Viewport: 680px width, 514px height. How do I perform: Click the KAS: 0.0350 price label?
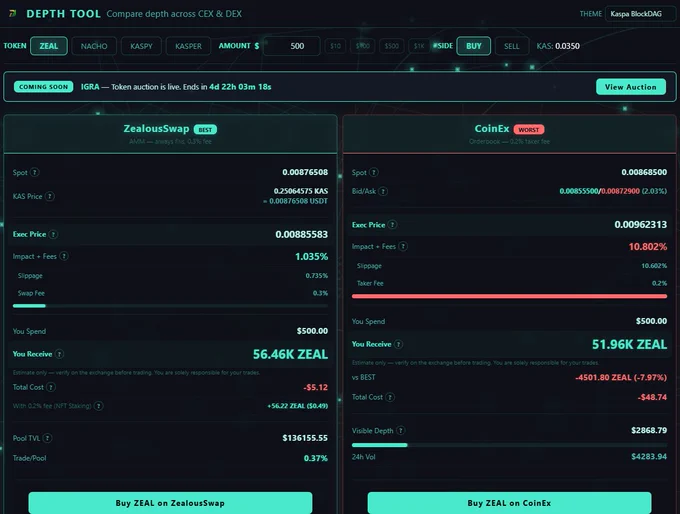tap(558, 46)
